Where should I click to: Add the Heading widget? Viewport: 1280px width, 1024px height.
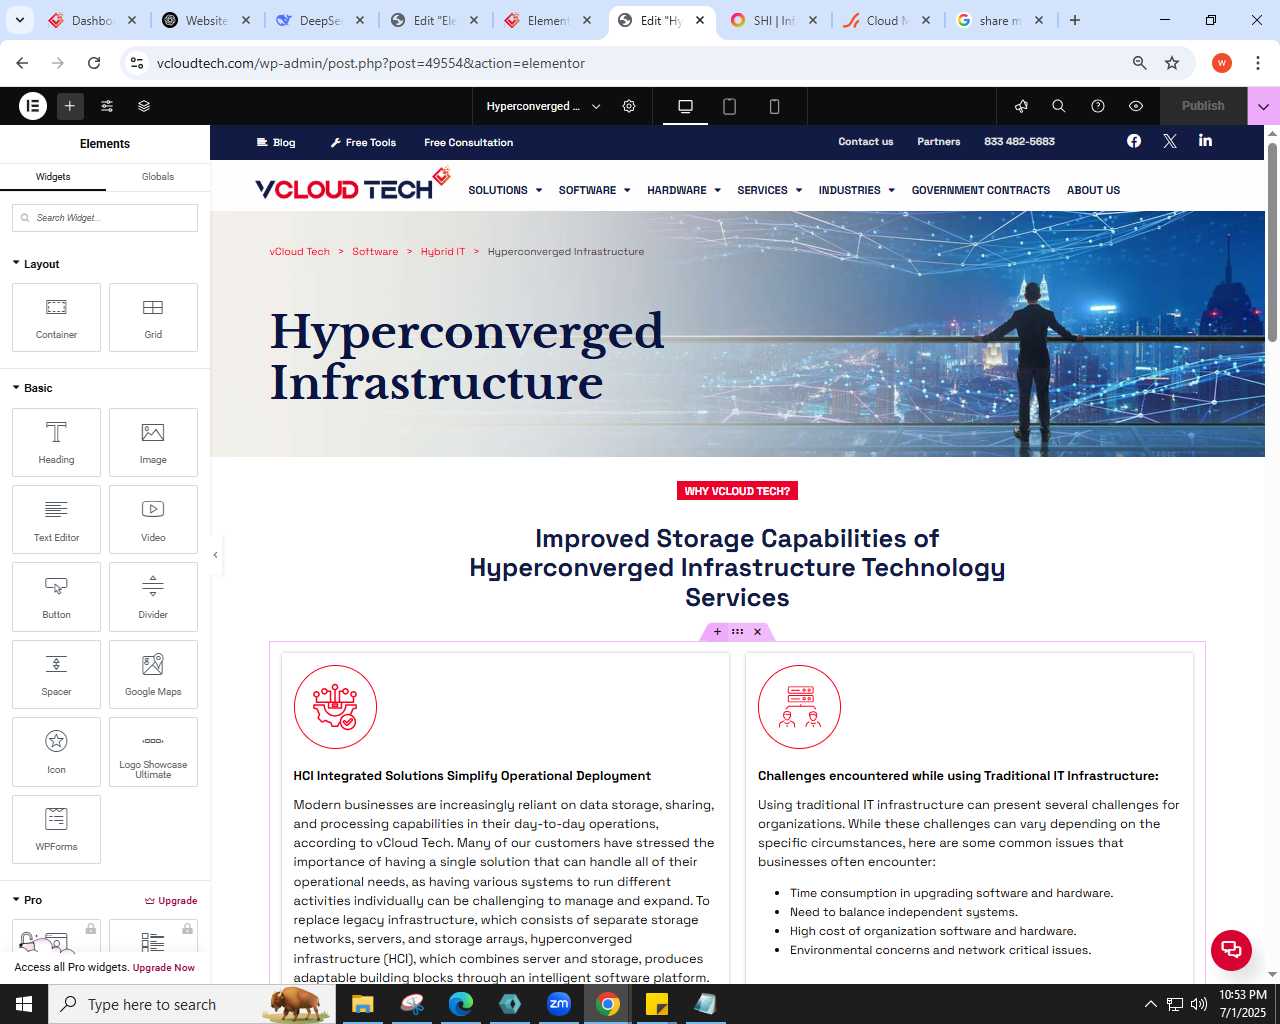56,442
